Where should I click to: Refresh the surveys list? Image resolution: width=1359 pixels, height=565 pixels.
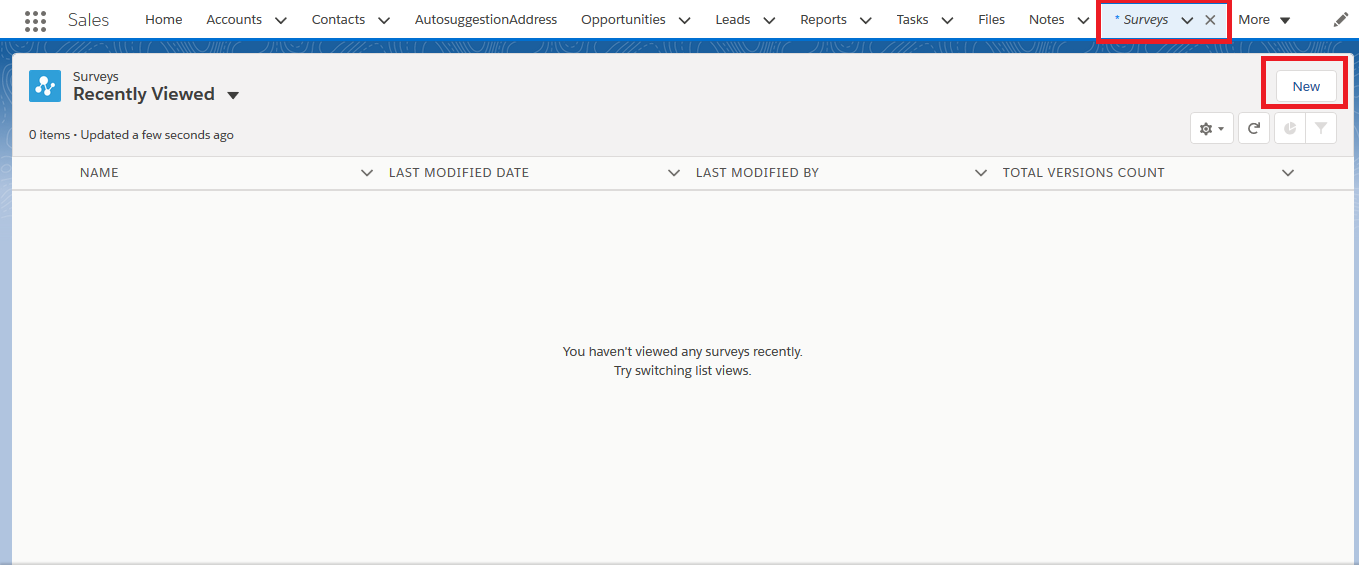tap(1254, 128)
